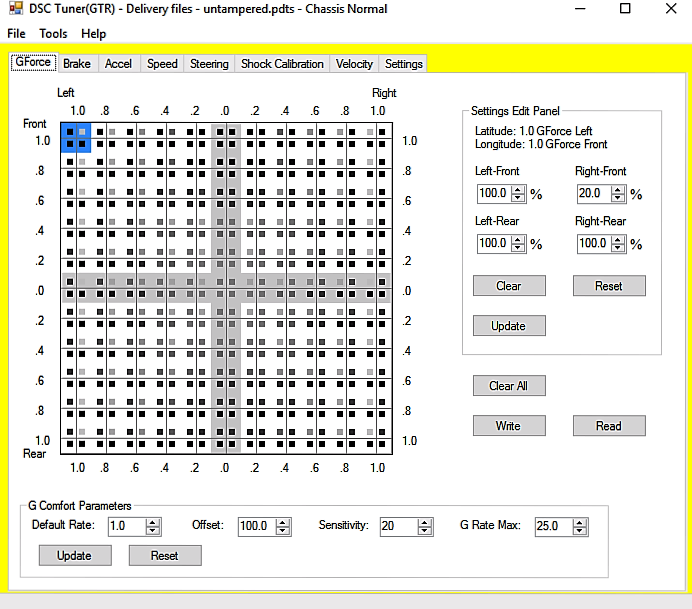692x609 pixels.
Task: Select grid cell at Rear 1.0, Left 1.0
Action: [x=76, y=438]
